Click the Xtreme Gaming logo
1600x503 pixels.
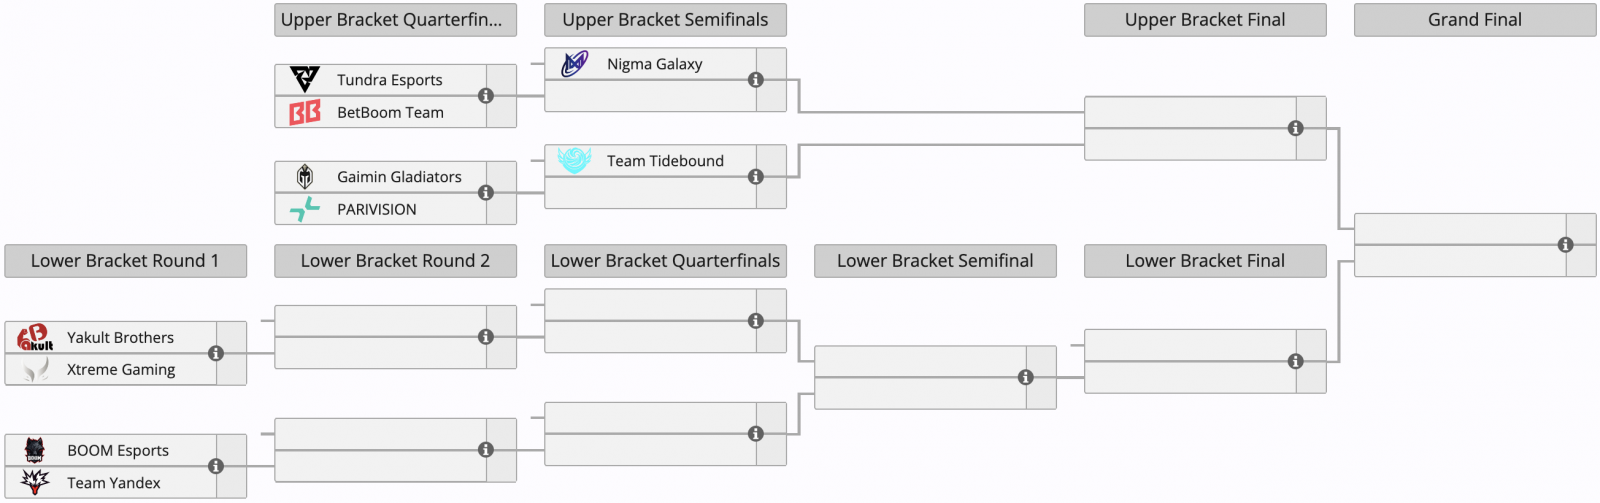click(35, 369)
